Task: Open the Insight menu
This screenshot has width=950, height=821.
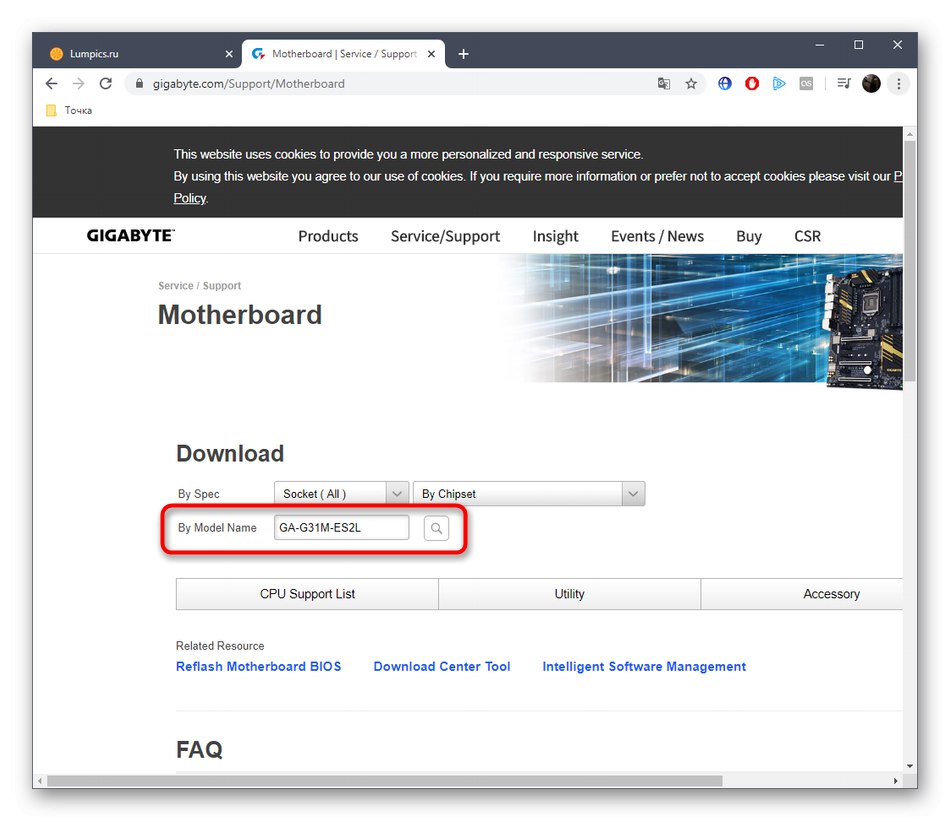Action: click(555, 236)
